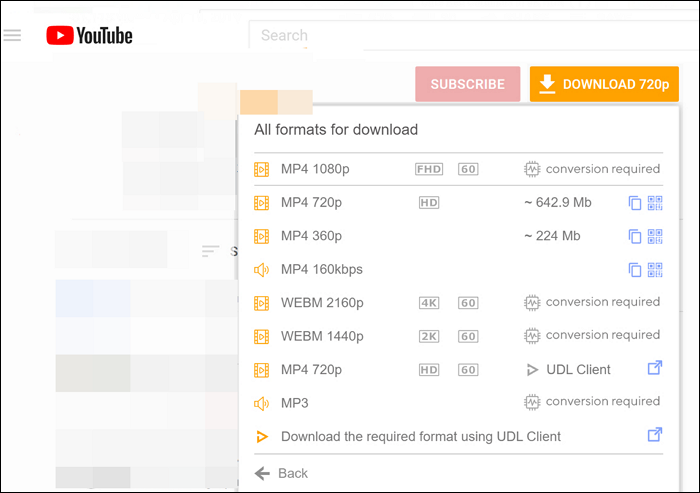Click orange play icon for UDL Client download

[262, 437]
